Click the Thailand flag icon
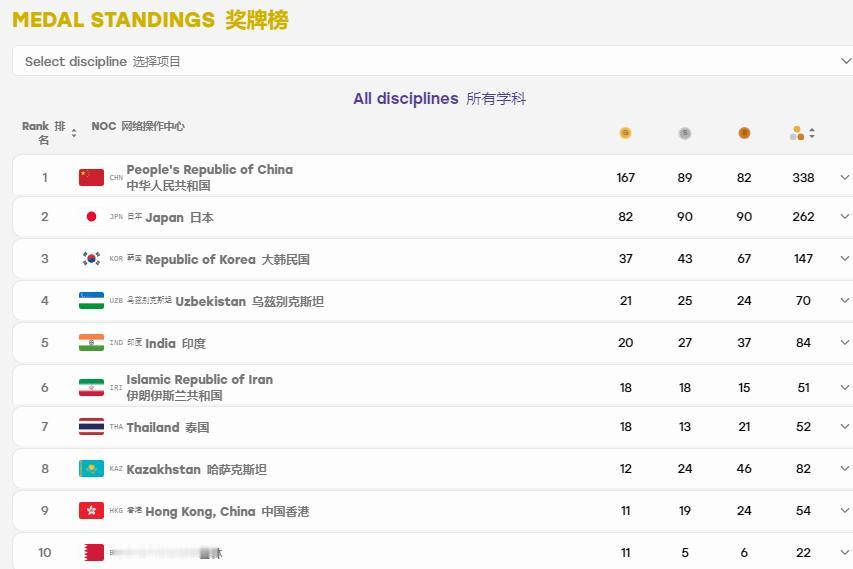Viewport: 853px width, 569px height. point(91,426)
